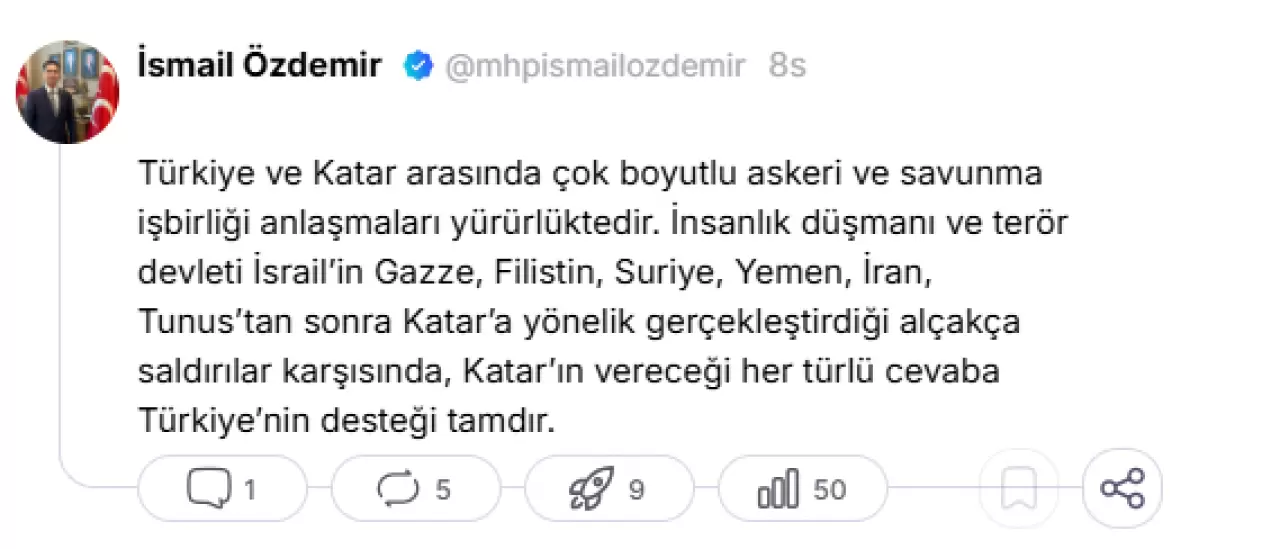Click the share icon button
The image size is (1280, 549).
point(1122,489)
